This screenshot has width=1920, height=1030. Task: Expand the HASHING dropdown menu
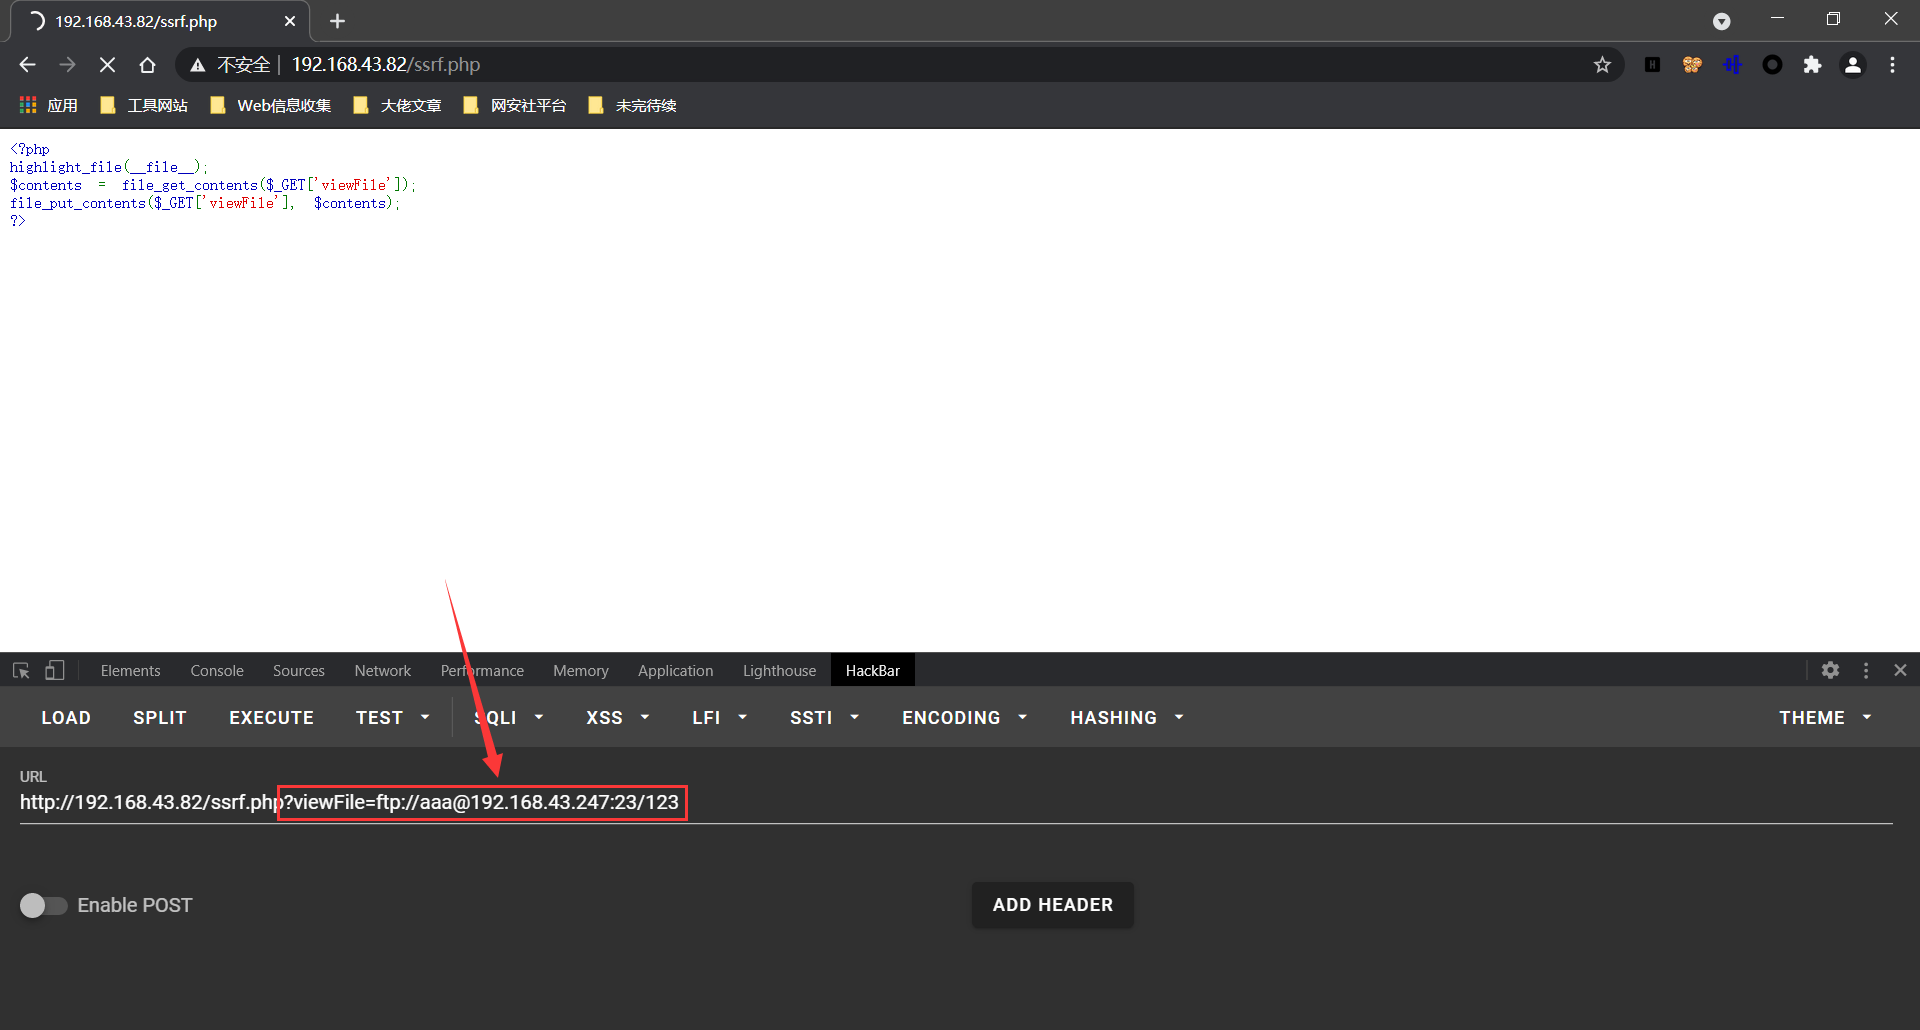click(x=1126, y=718)
